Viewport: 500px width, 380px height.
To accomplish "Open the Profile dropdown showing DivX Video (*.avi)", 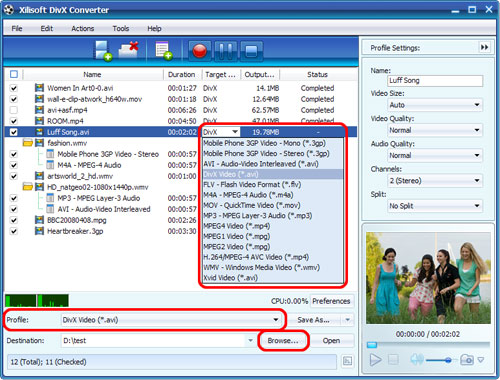I will coord(171,320).
